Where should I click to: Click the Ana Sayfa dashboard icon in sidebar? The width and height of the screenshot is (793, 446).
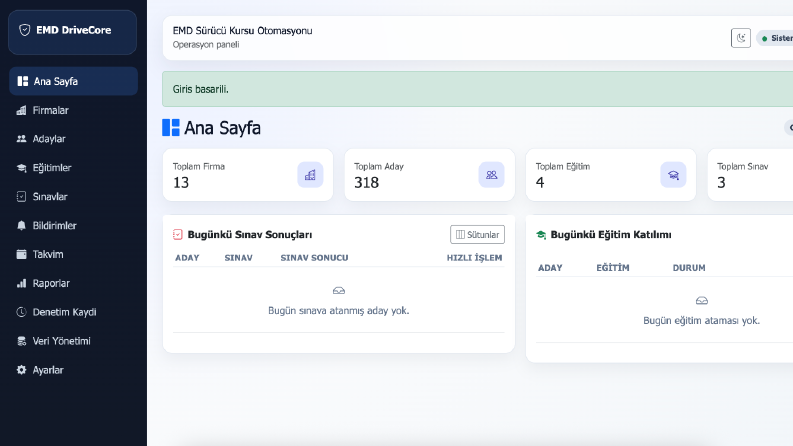[22, 81]
